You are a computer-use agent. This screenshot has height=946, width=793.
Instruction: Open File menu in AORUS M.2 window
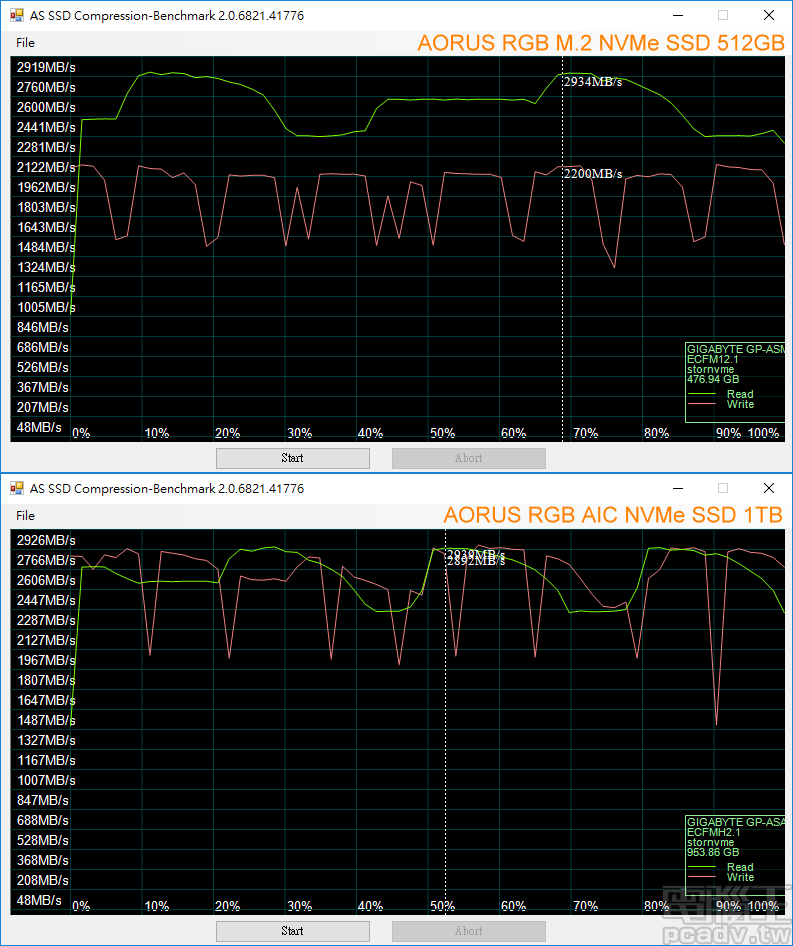(25, 43)
